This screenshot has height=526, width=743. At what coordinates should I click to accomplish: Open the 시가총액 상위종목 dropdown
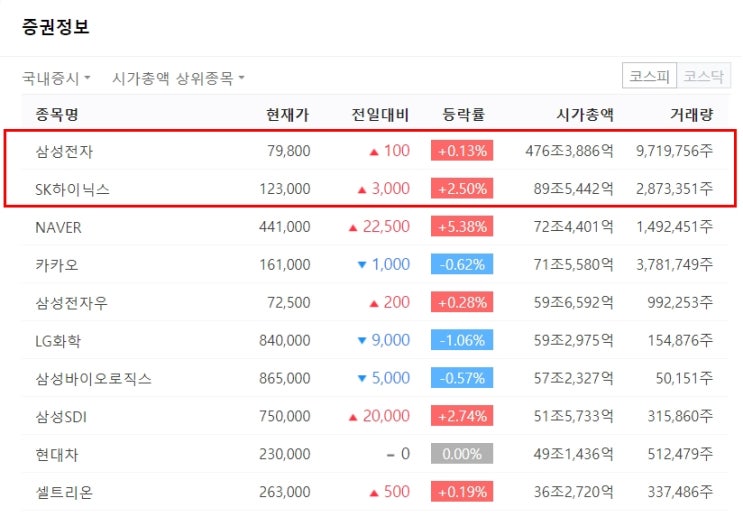[178, 78]
